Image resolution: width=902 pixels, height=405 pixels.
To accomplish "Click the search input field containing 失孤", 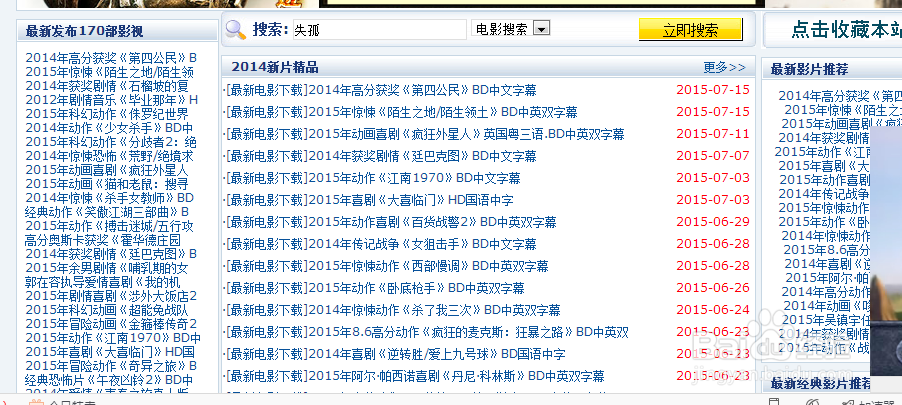I will [x=380, y=30].
